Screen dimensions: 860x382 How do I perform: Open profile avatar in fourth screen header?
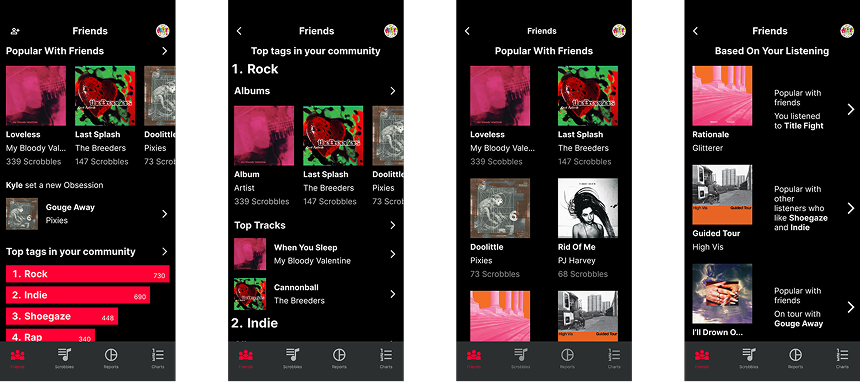click(x=847, y=31)
